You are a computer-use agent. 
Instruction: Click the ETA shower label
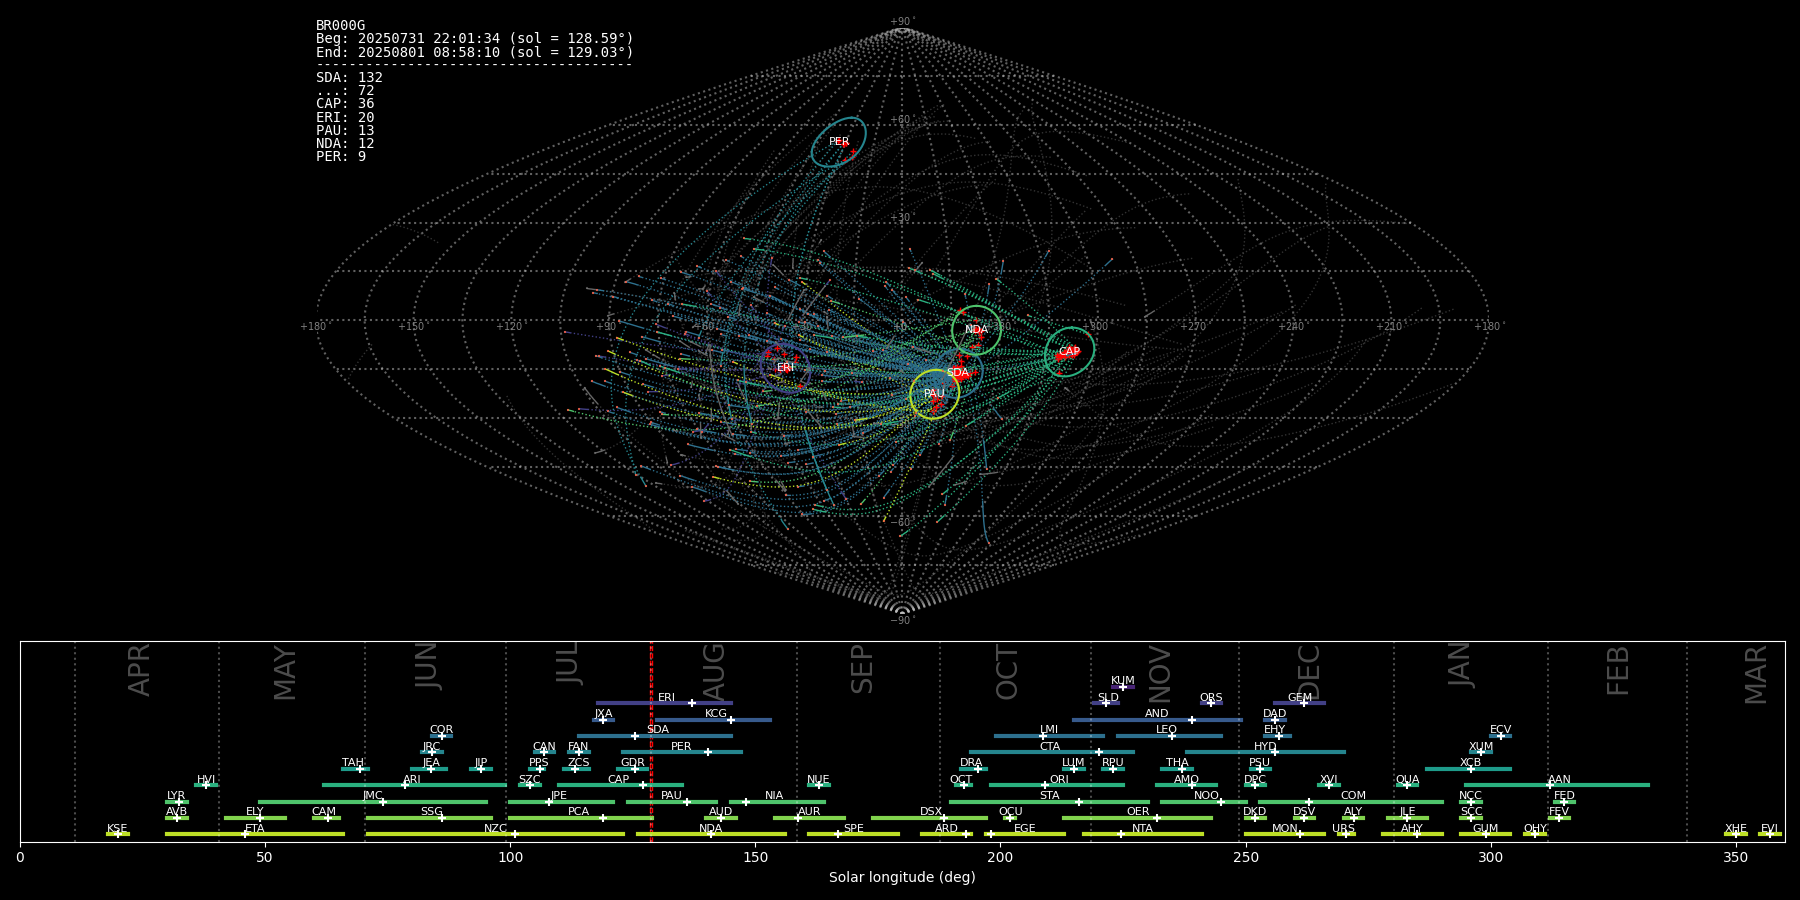point(255,829)
